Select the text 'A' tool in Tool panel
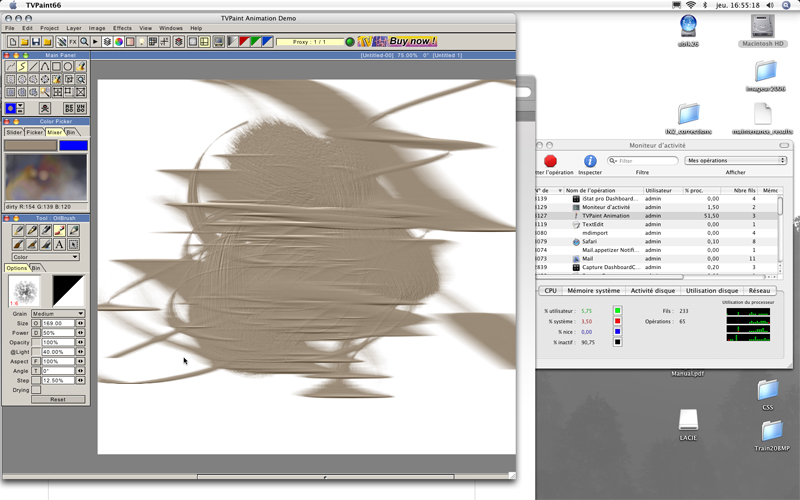 [x=59, y=244]
